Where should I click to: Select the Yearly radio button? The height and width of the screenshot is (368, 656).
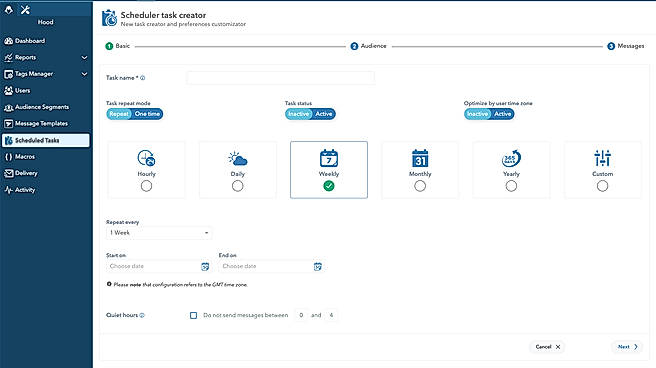tap(511, 186)
